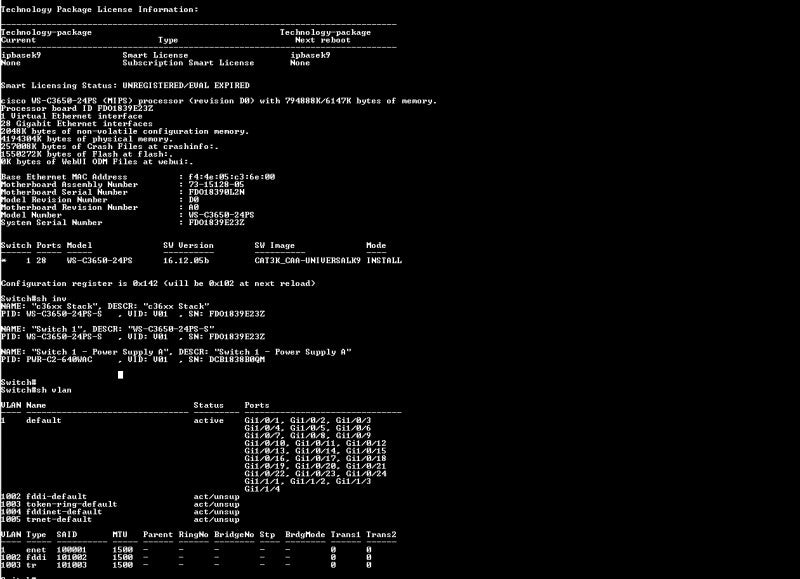
Task: Select SAID value 101003
Action: (x=71, y=565)
